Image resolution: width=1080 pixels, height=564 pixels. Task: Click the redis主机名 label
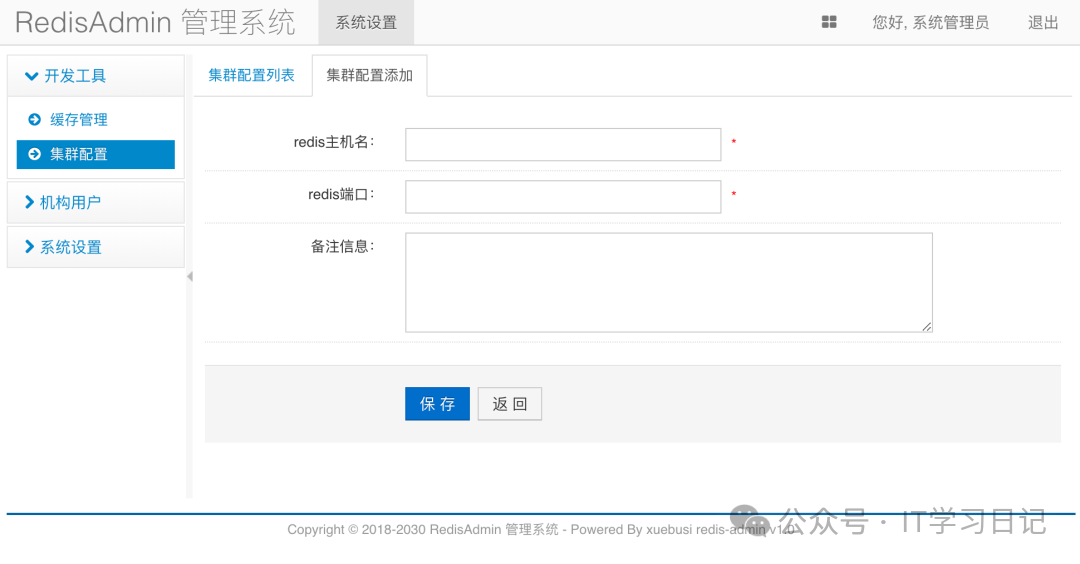(x=334, y=142)
